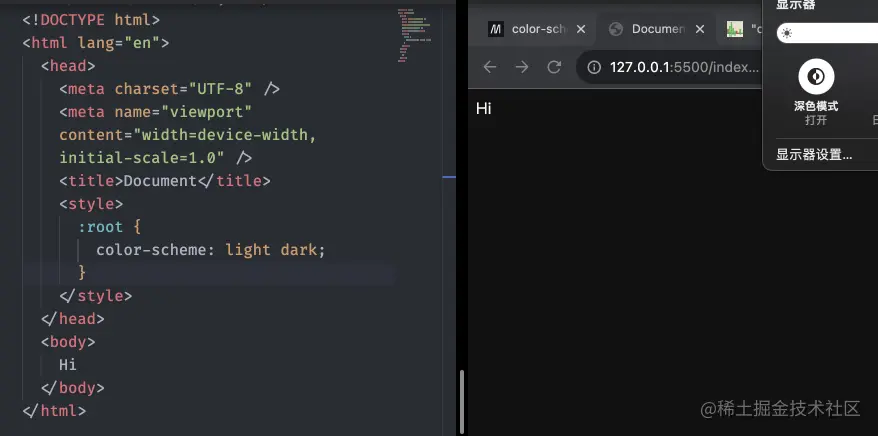The image size is (878, 436).
Task: Click the editor minimap preview
Action: 414,35
